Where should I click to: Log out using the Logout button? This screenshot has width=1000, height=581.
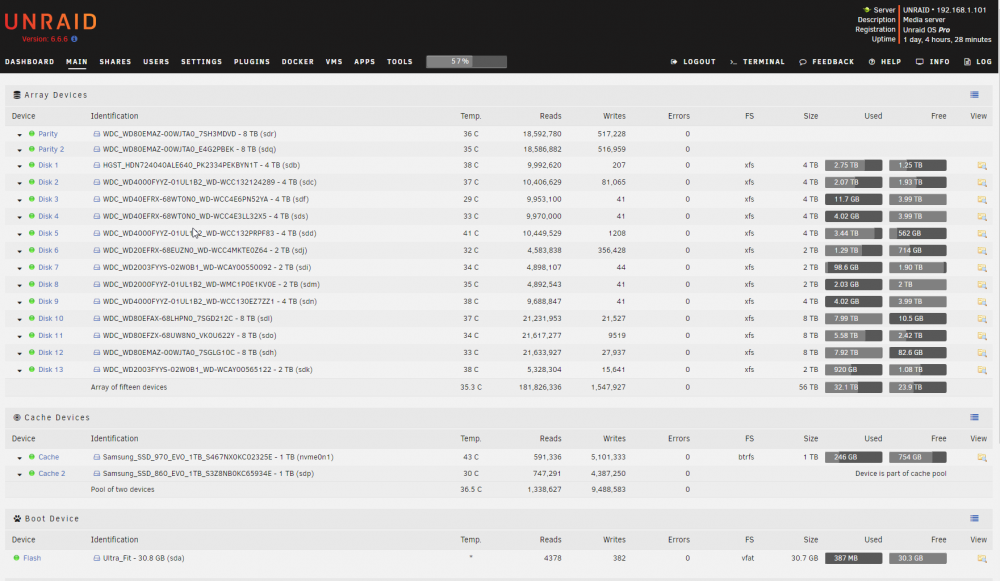pyautogui.click(x=693, y=62)
